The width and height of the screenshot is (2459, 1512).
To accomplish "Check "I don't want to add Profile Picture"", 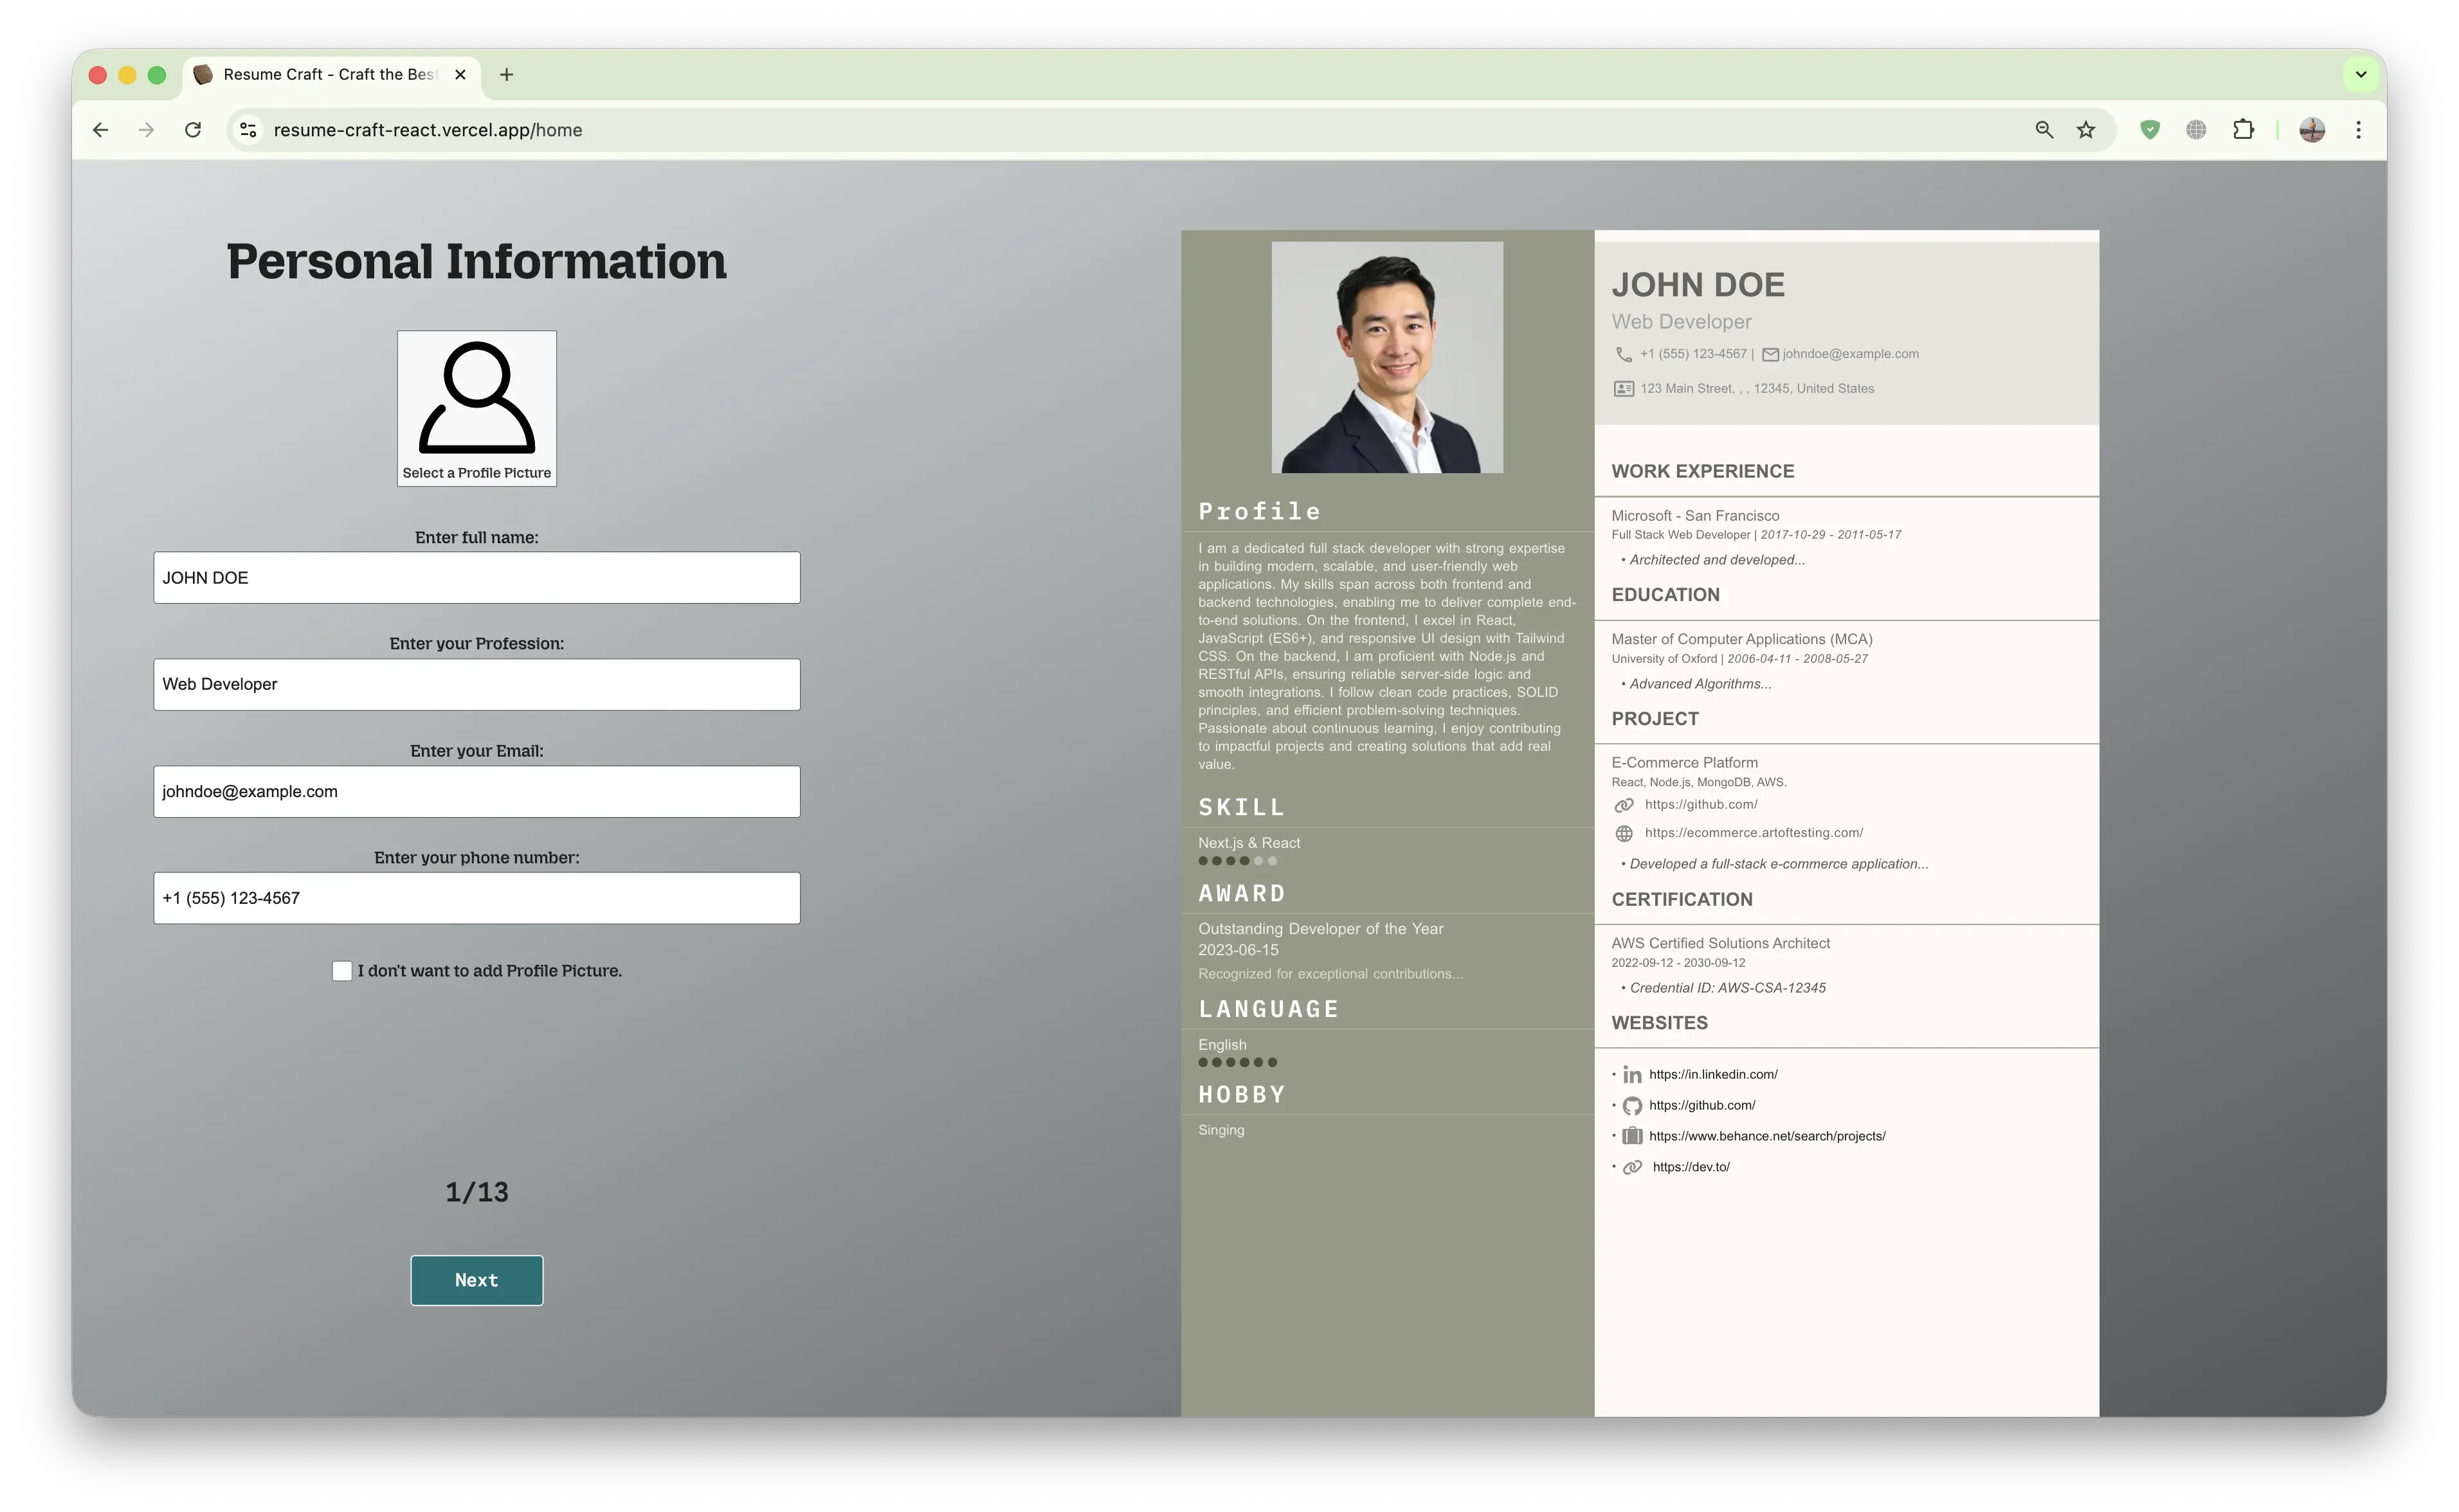I will coord(342,970).
